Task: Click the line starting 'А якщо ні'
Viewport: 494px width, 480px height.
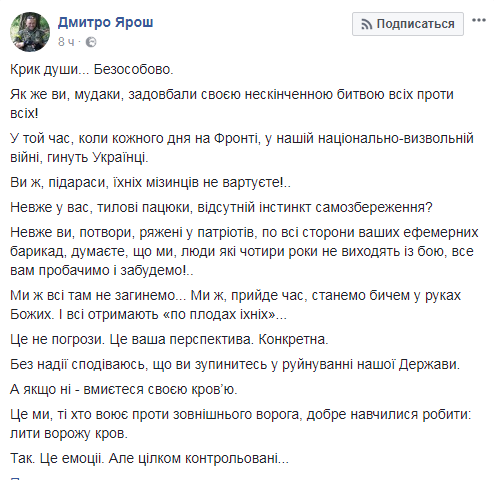Action: 124,389
